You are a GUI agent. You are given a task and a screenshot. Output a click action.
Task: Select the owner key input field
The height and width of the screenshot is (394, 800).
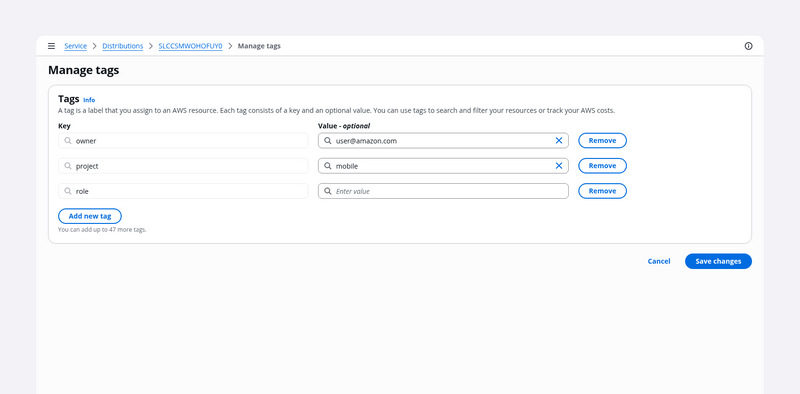(x=183, y=140)
